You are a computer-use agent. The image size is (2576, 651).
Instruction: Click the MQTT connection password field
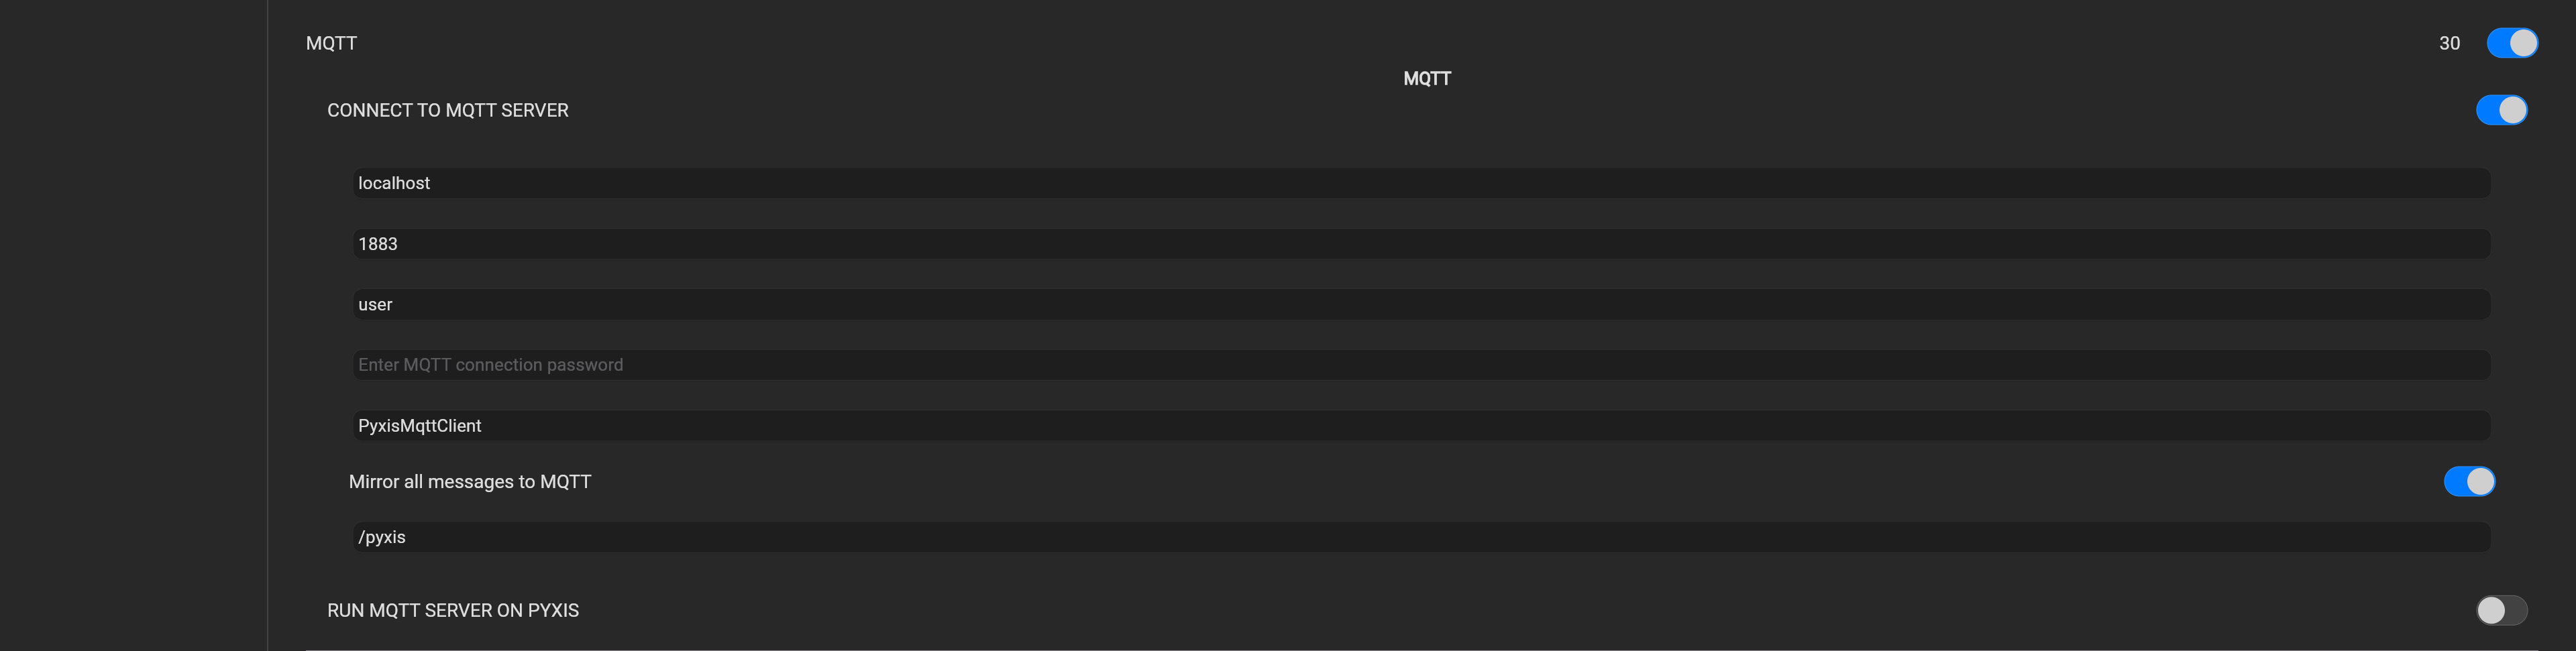coord(1420,365)
